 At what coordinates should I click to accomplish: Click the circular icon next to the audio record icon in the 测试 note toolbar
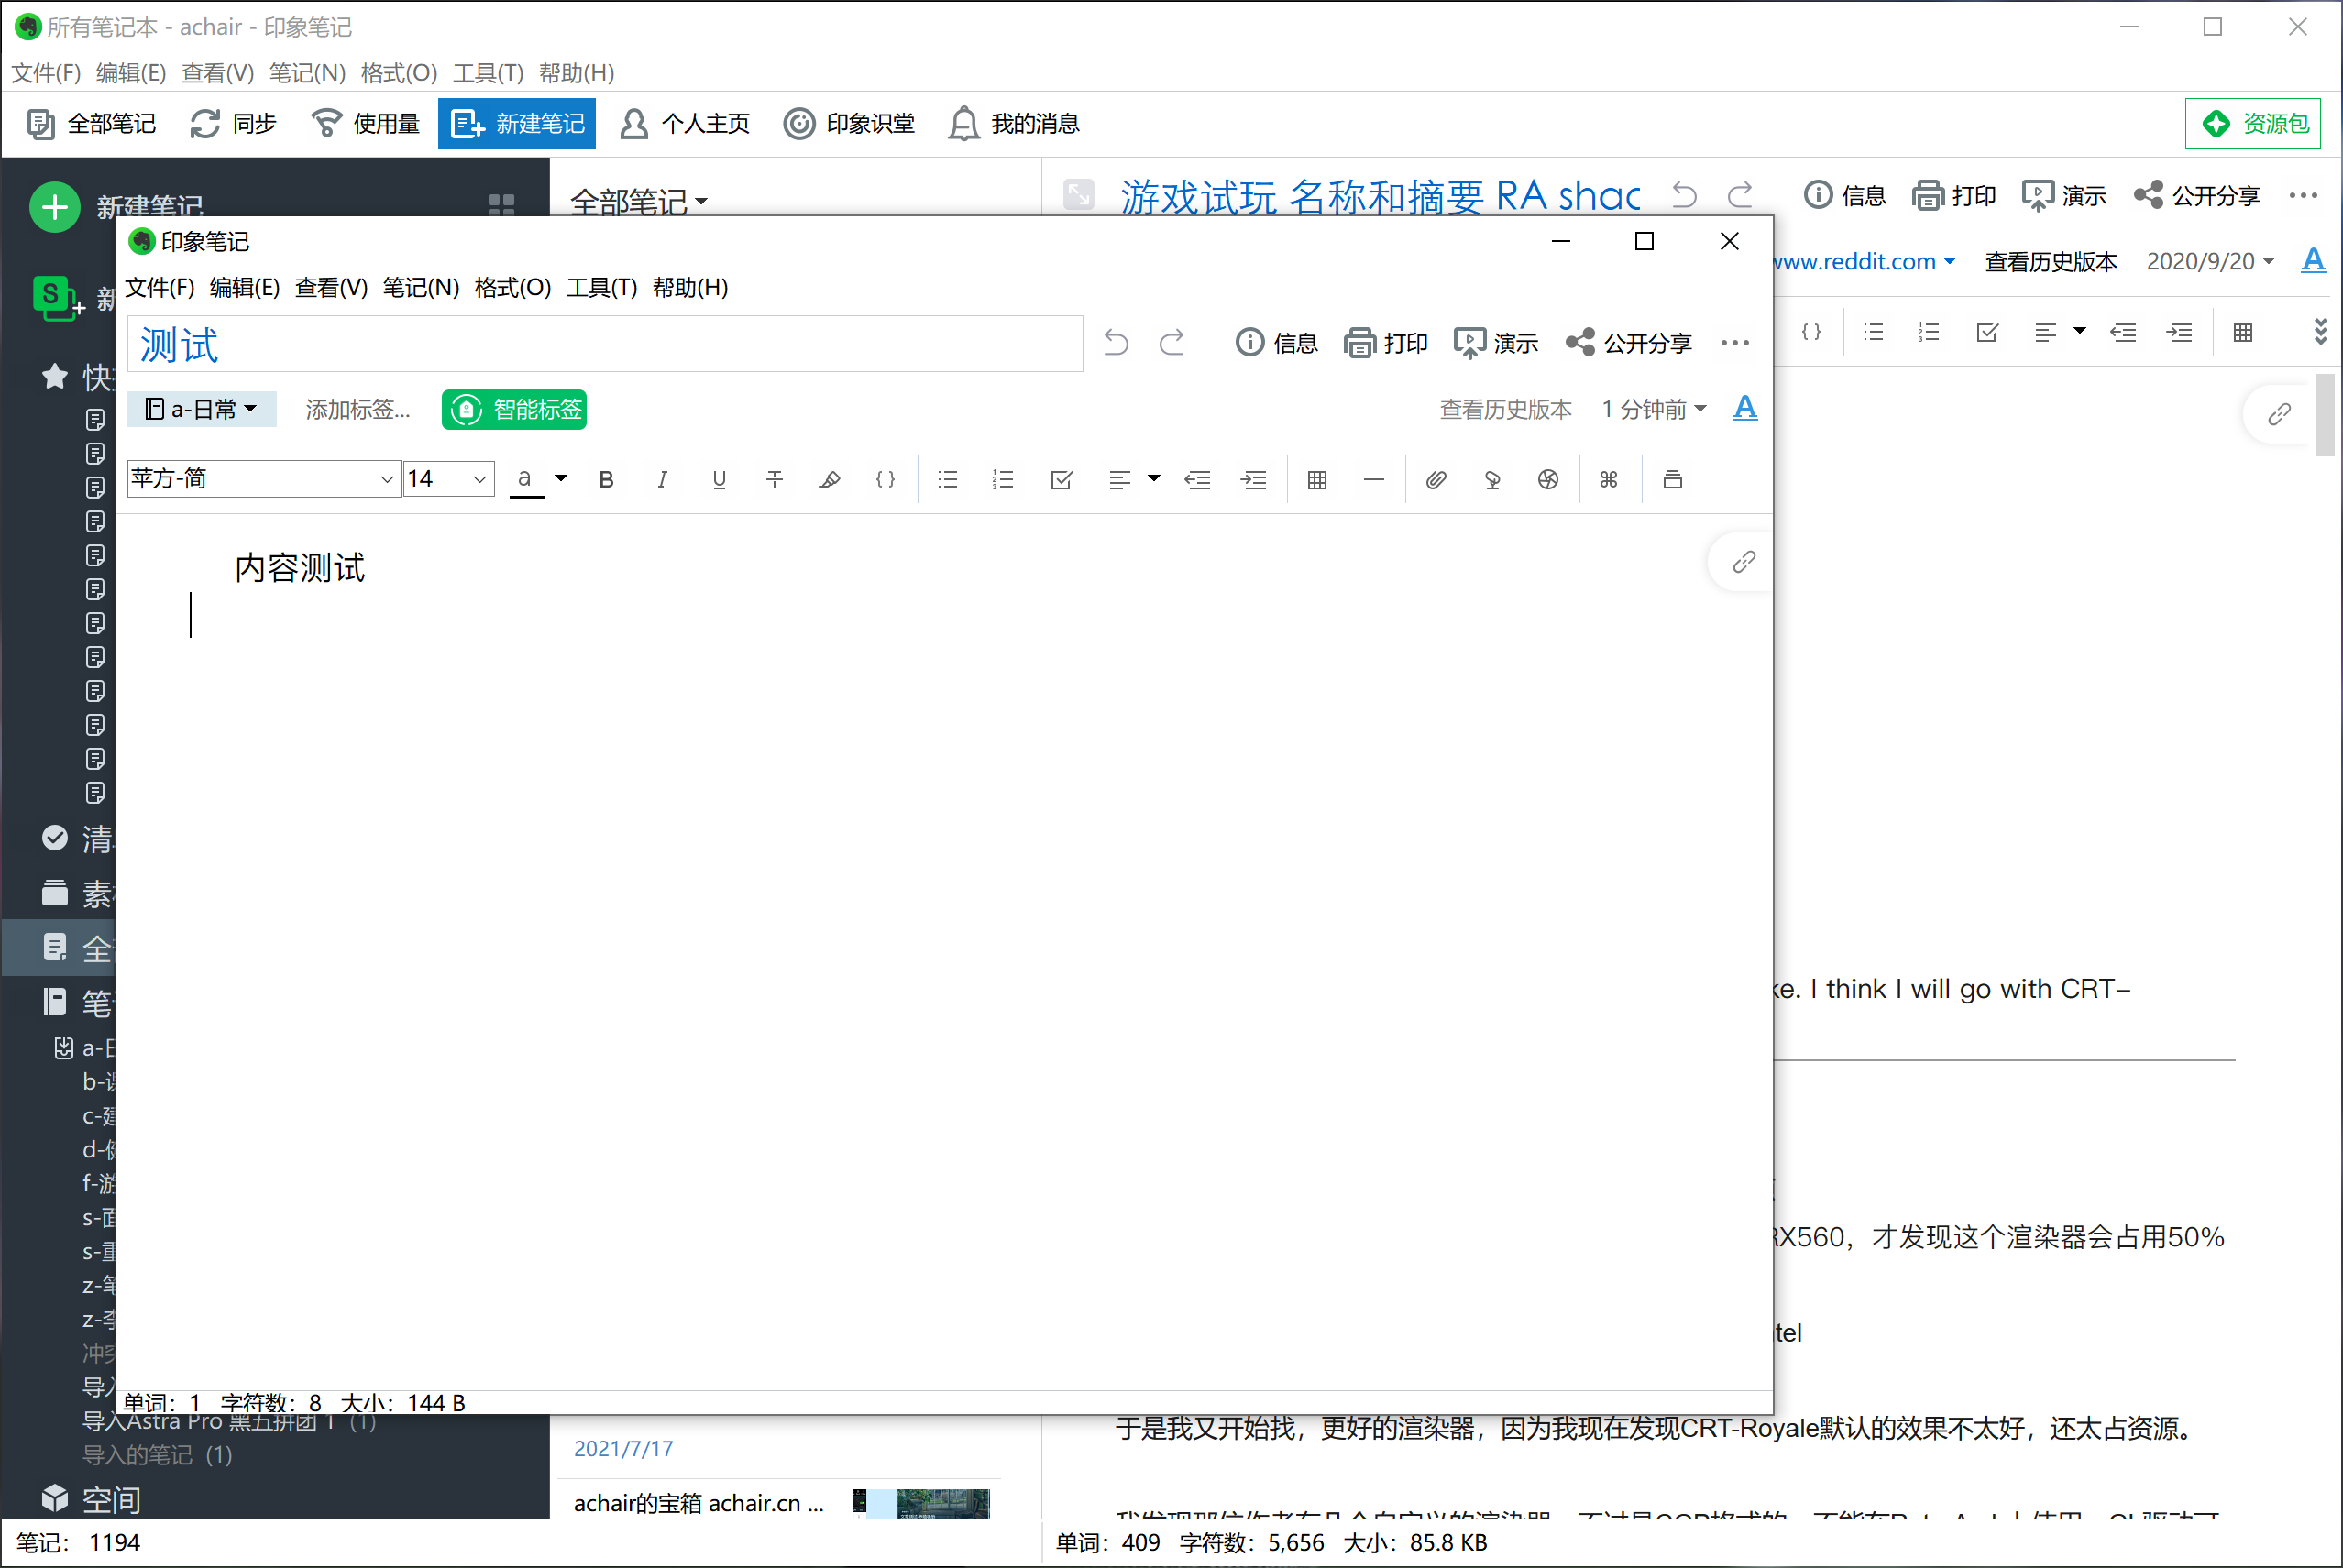(1548, 480)
